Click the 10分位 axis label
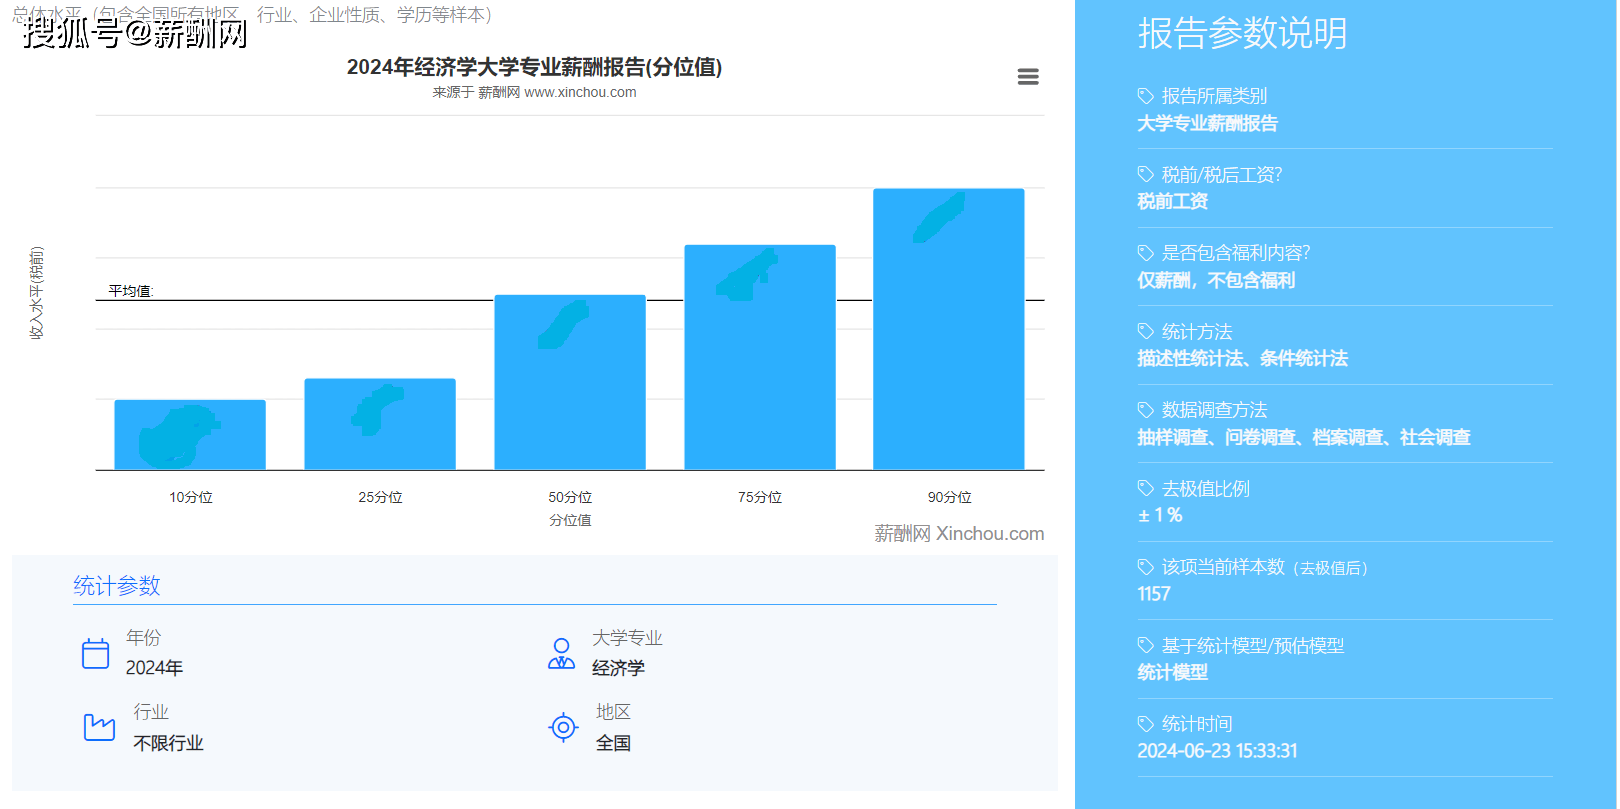Image resolution: width=1620 pixels, height=809 pixels. (190, 497)
